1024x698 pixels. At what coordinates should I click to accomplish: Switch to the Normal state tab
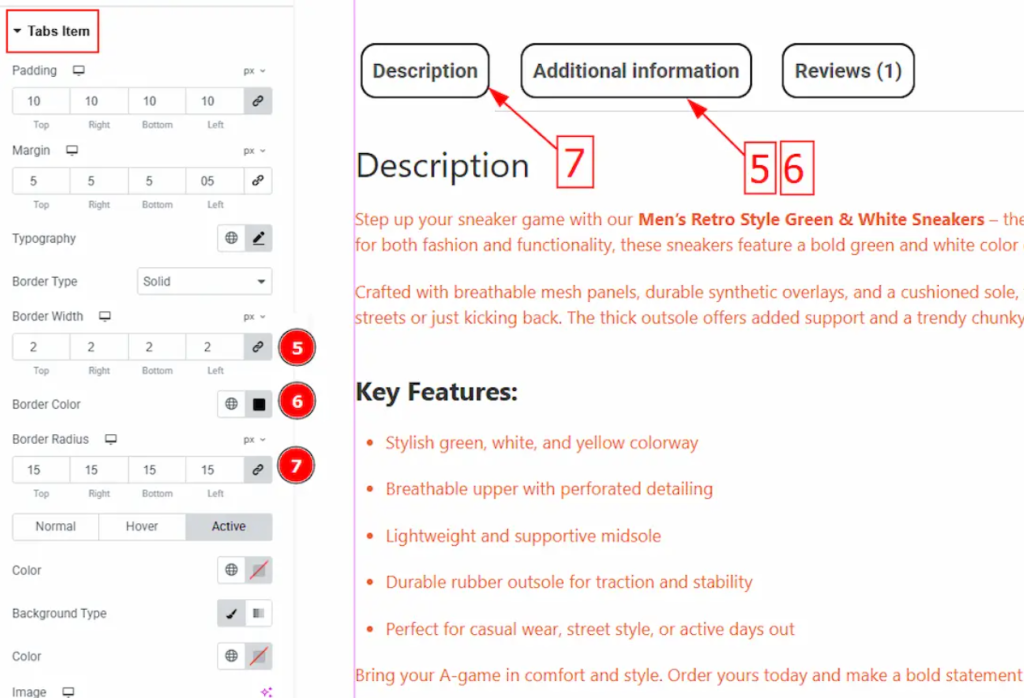[x=55, y=526]
